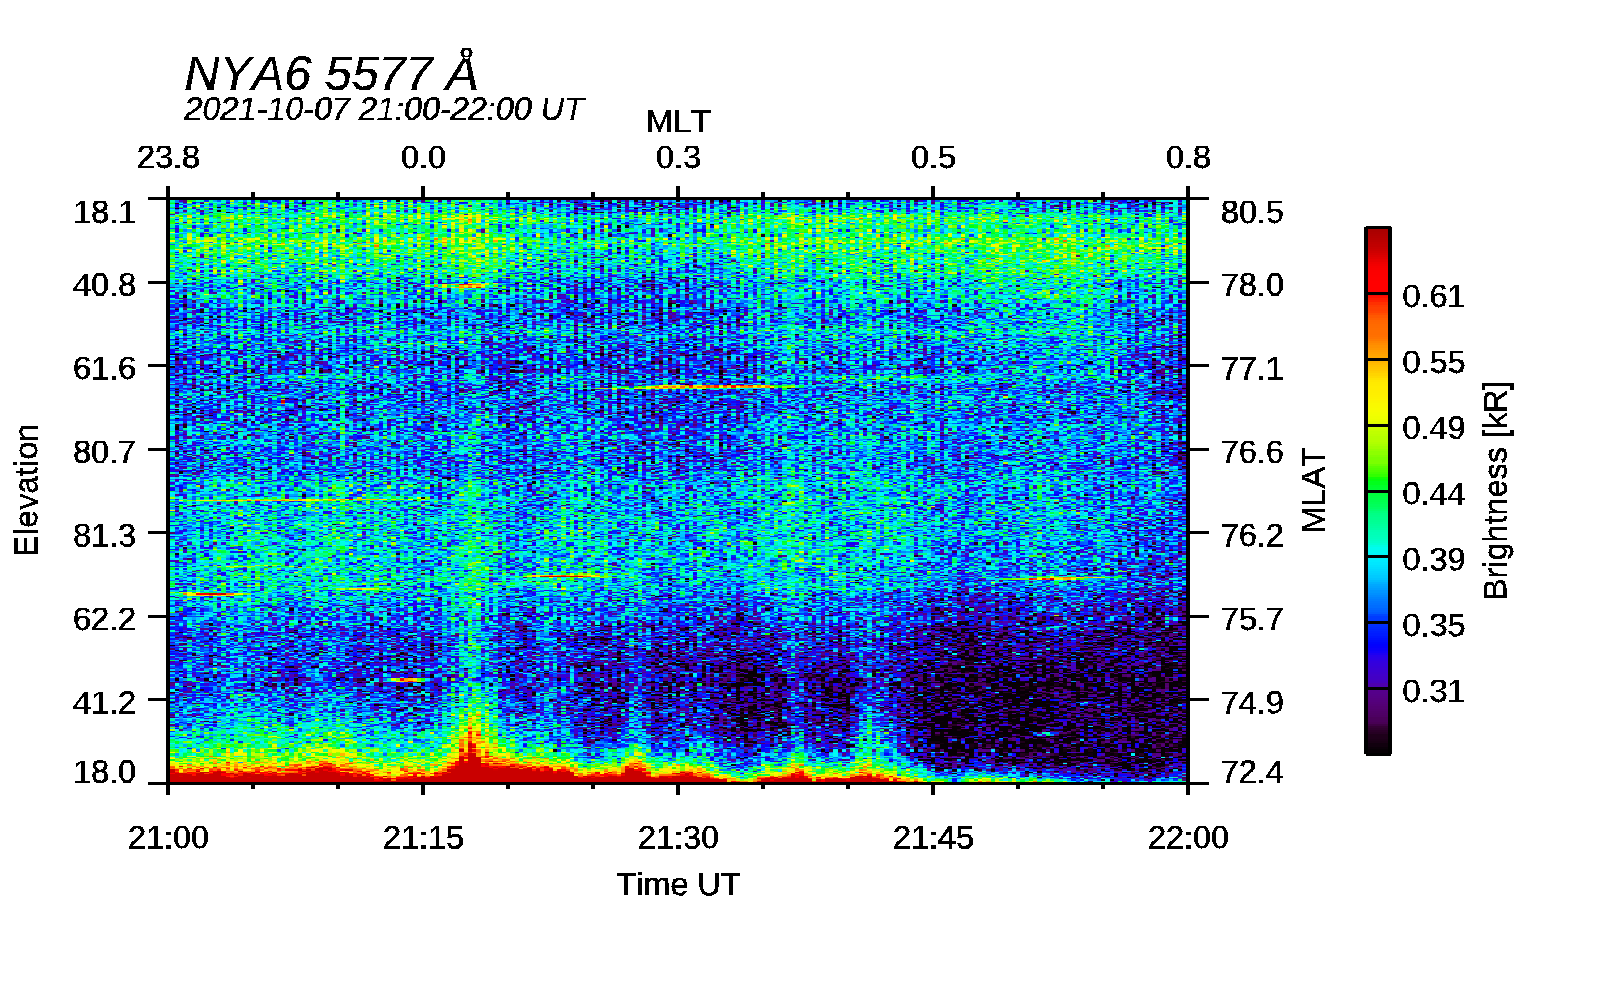Click MLT tick value '0.3'
The height and width of the screenshot is (1000, 1600).
[678, 157]
